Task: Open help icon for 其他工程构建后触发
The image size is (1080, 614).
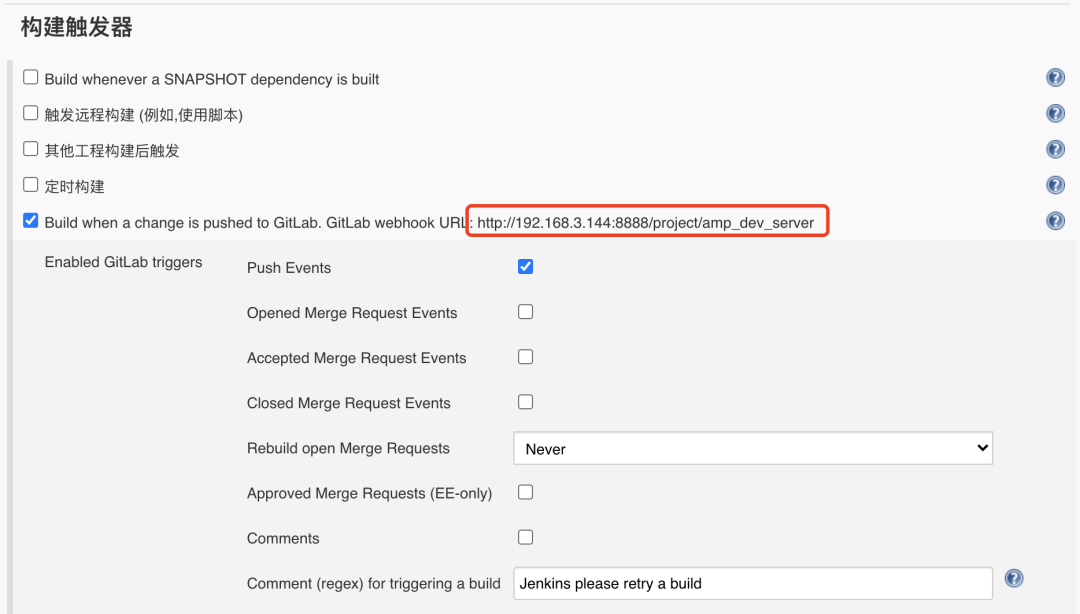Action: pos(1055,150)
